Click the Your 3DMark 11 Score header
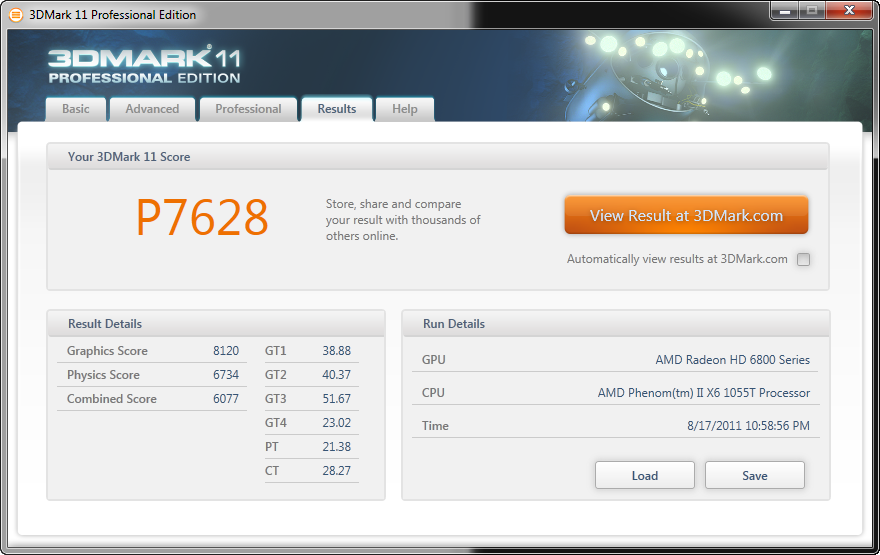 tap(438, 157)
